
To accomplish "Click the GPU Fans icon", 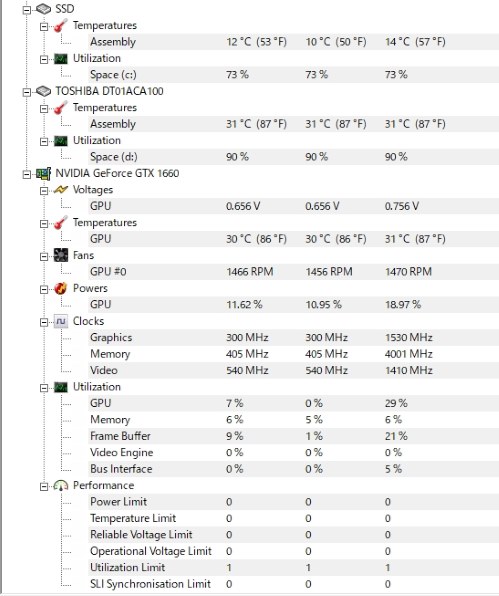I will 61,255.
